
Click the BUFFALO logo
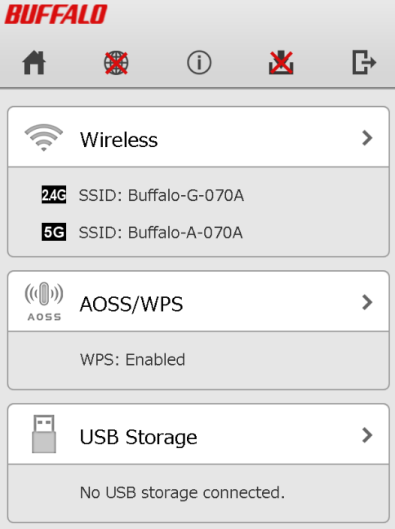[x=56, y=14]
